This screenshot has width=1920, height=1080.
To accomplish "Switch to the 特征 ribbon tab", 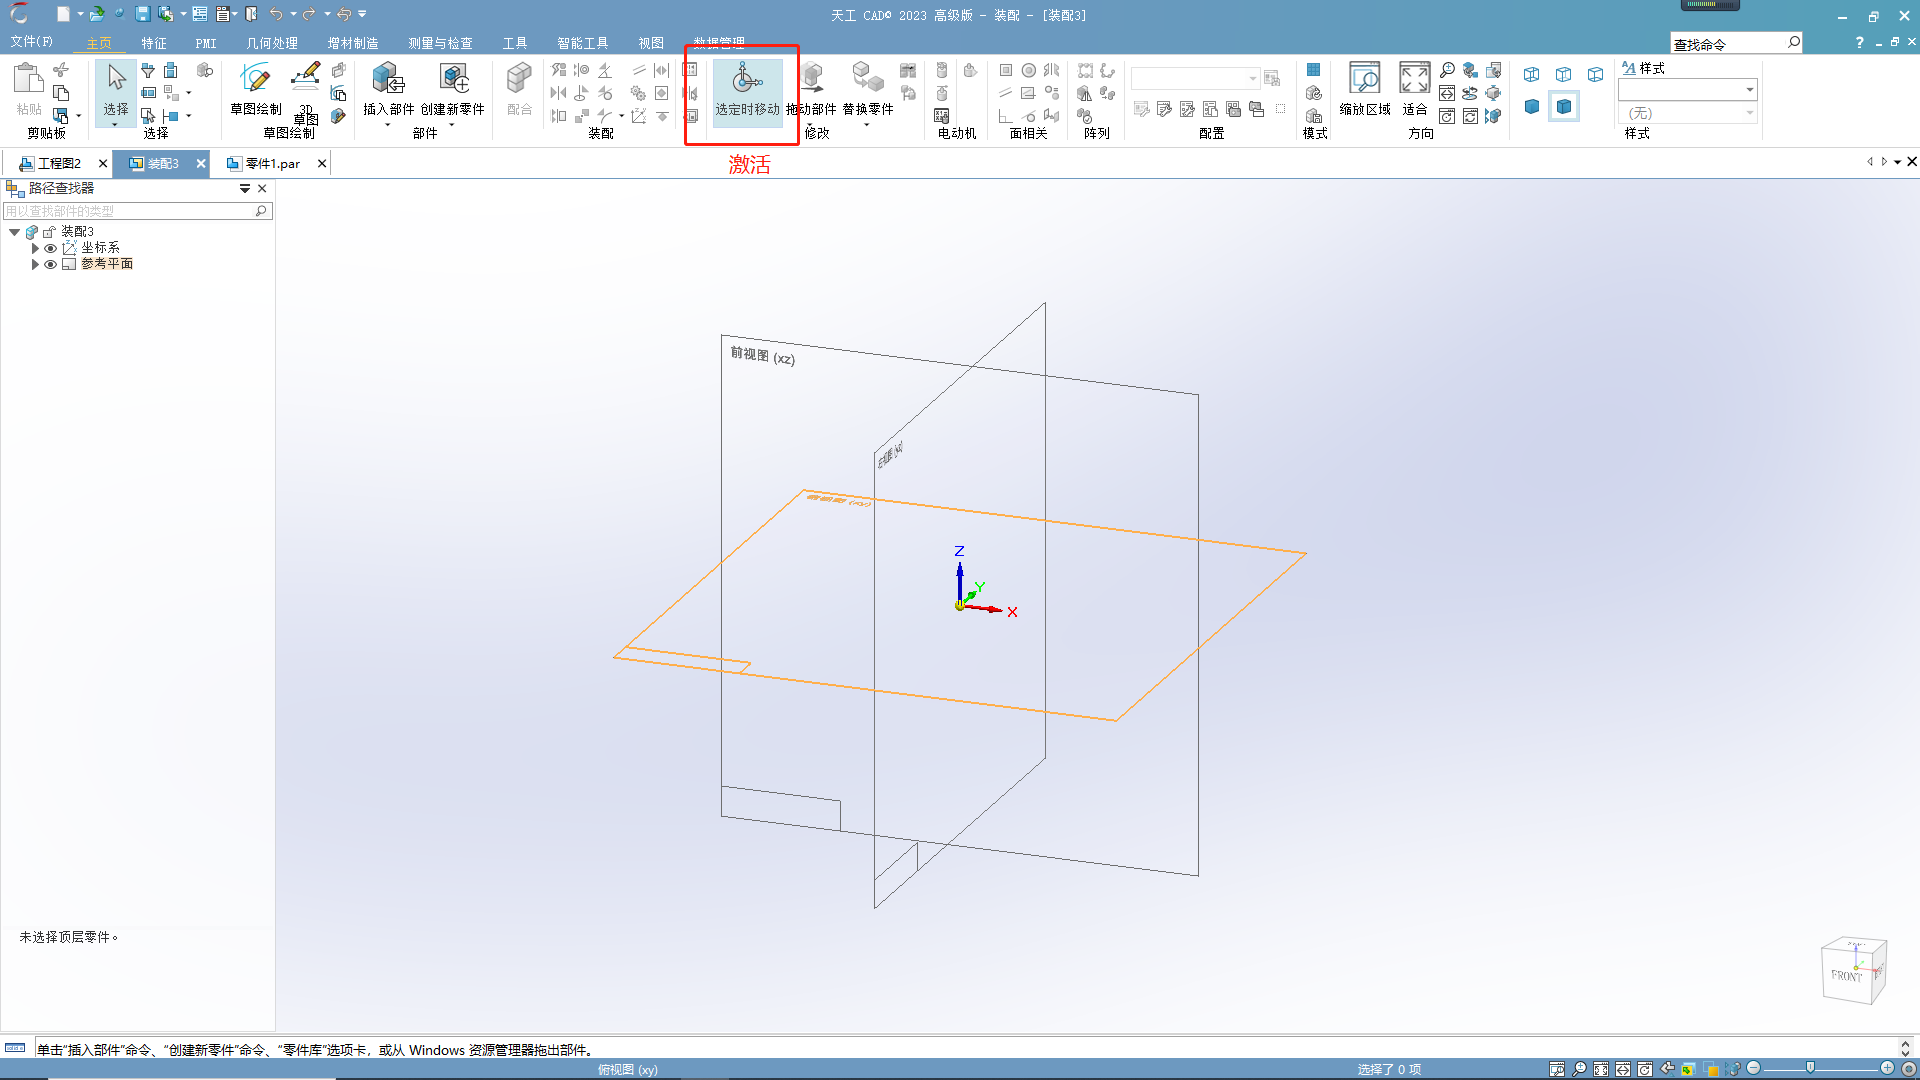I will 154,43.
